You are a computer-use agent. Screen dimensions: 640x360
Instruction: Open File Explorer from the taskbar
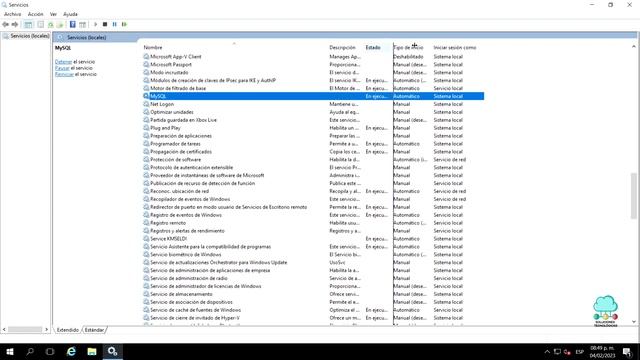coord(92,351)
